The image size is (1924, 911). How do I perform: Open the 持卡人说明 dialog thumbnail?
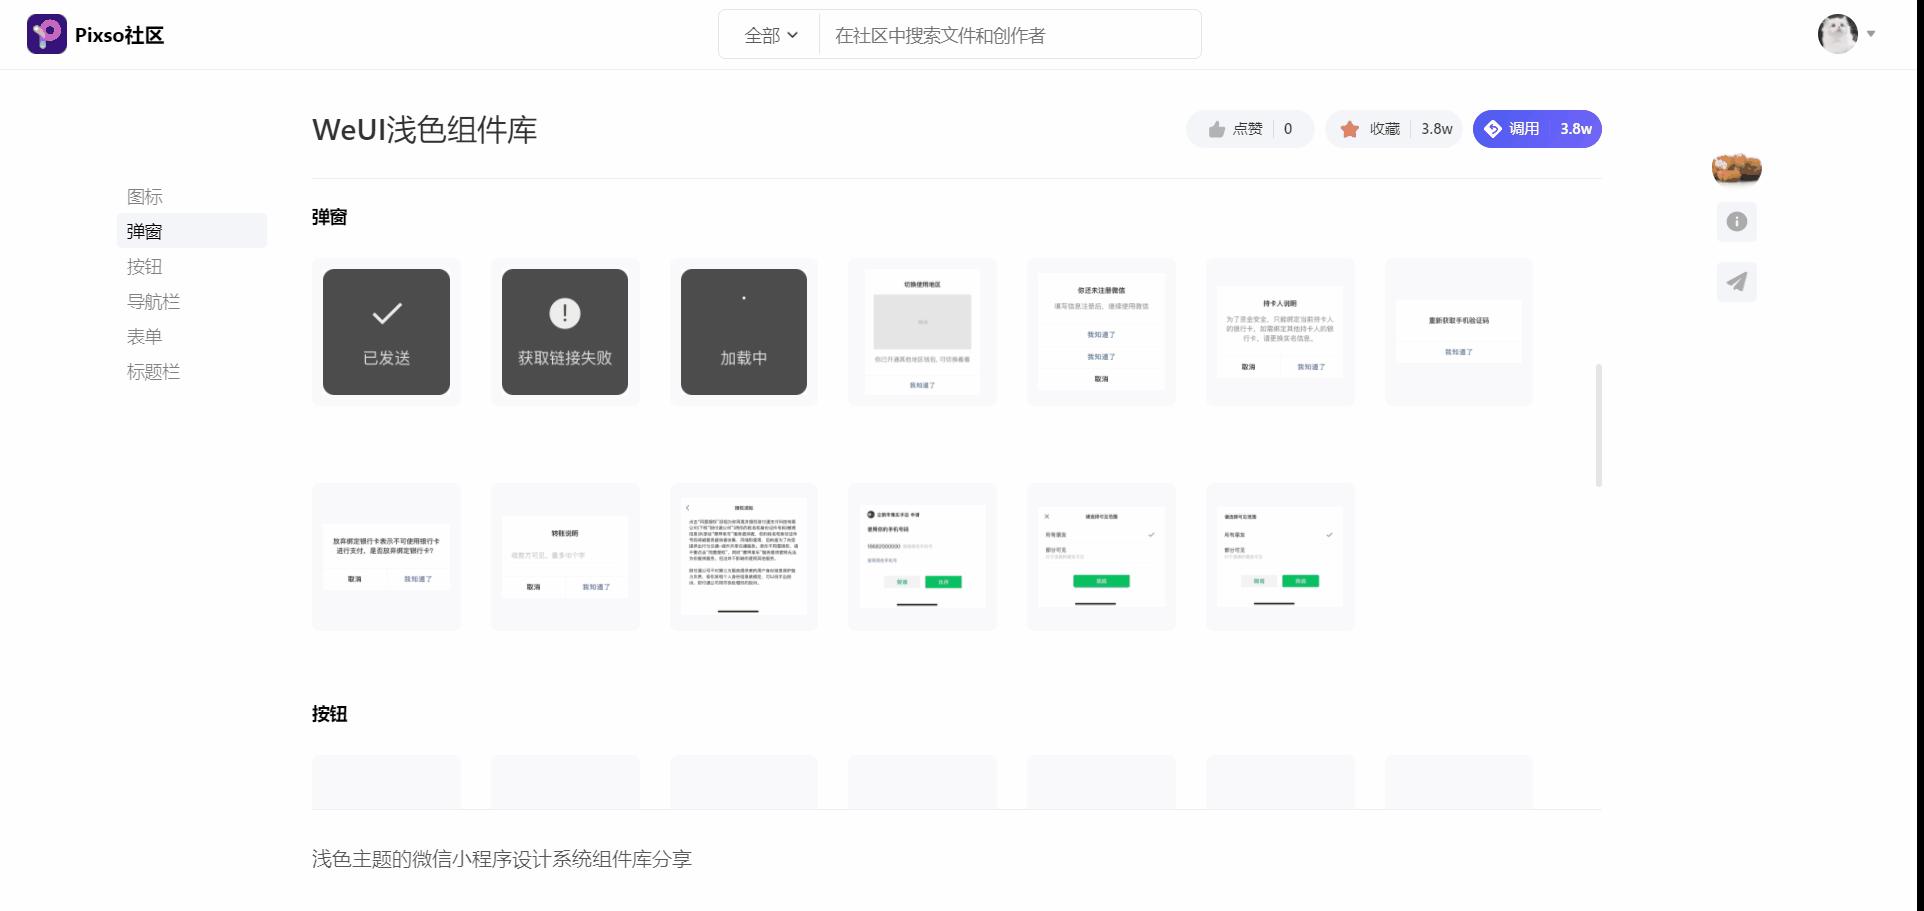click(x=1280, y=332)
